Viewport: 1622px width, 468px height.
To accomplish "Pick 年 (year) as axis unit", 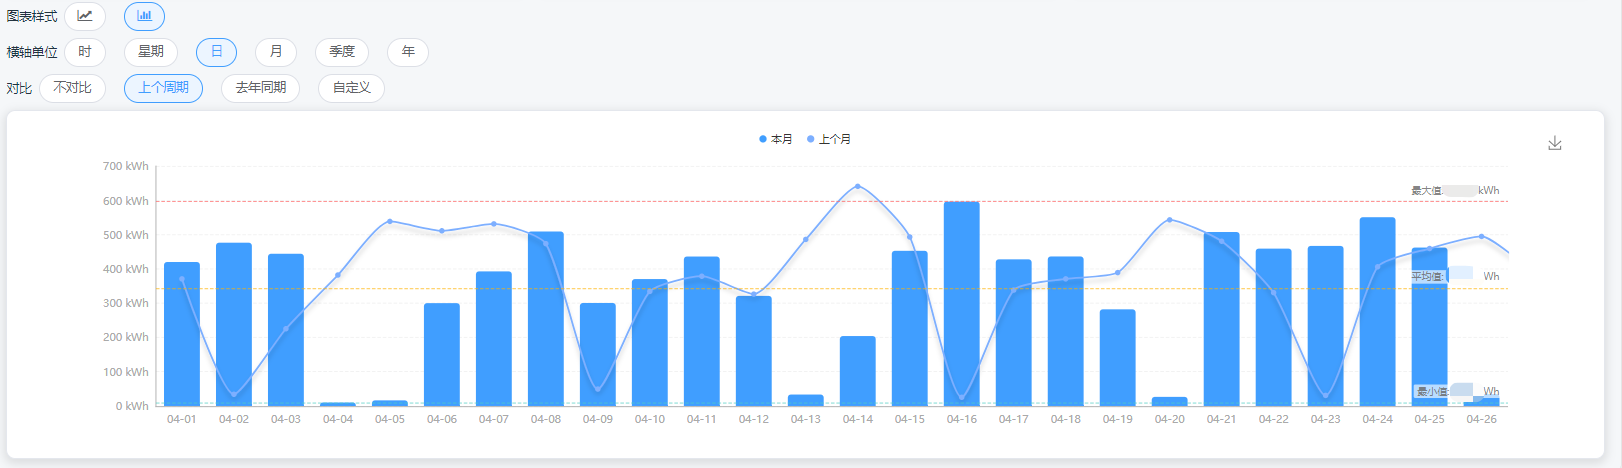I will pos(408,52).
